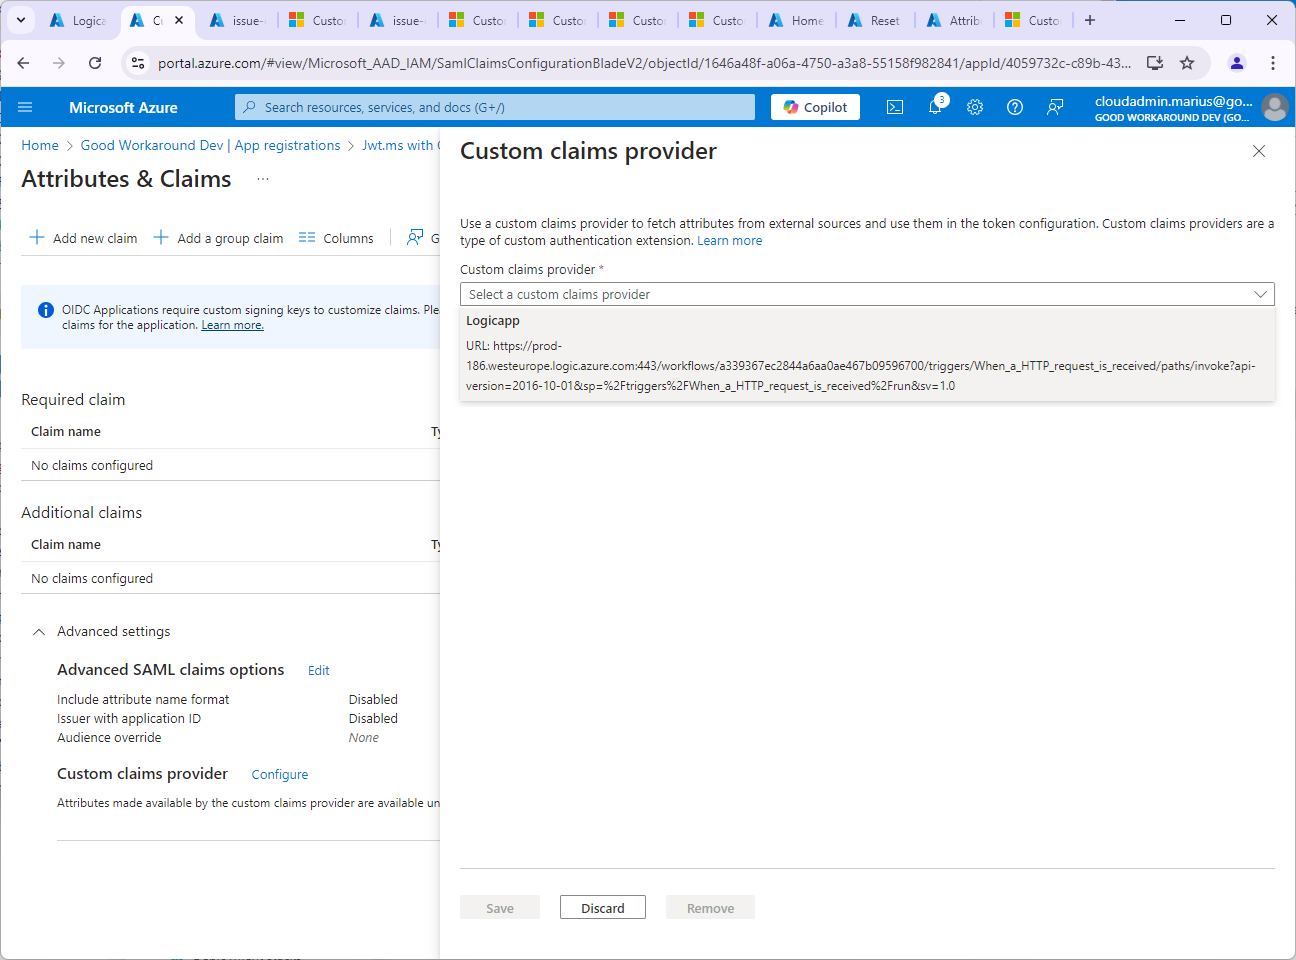Click the Feedback icon in header

point(1055,107)
